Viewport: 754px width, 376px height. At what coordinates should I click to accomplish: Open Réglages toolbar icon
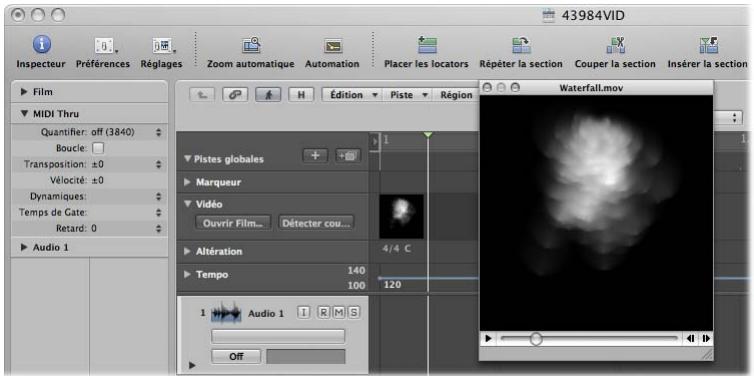162,47
